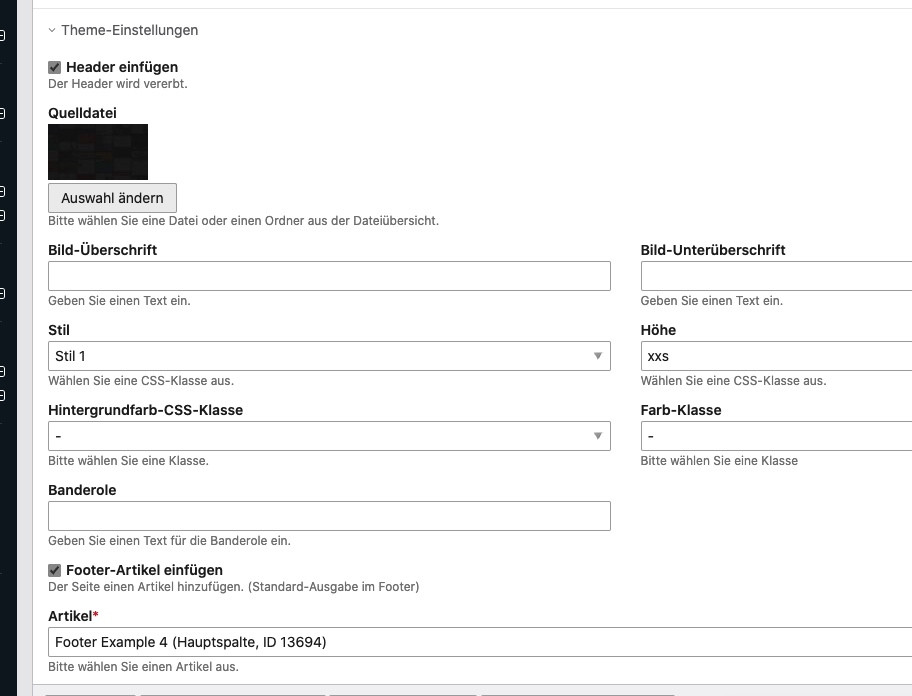The image size is (912, 696).
Task: Click into the Banderole text field
Action: (x=329, y=516)
